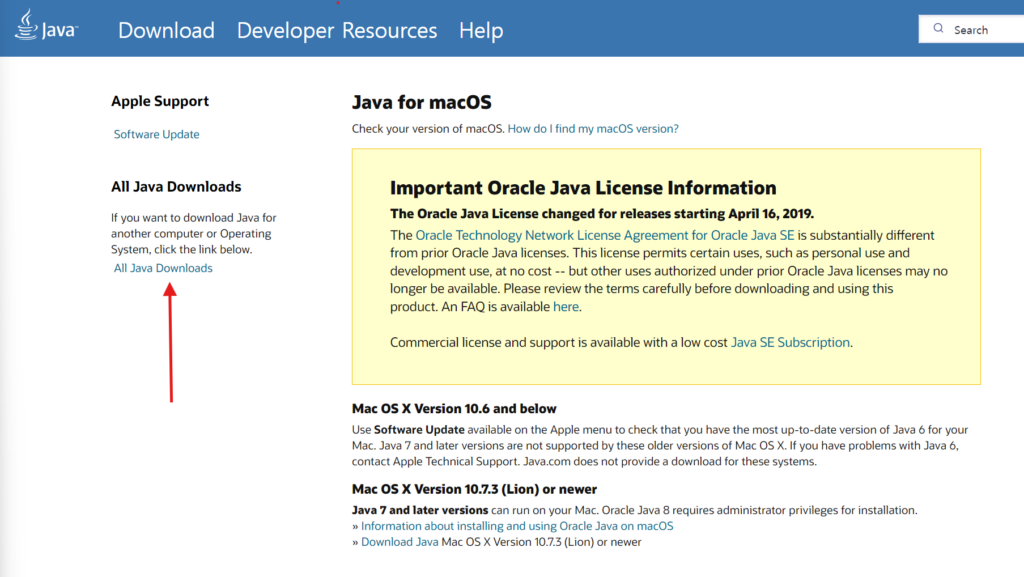Image resolution: width=1024 pixels, height=577 pixels.
Task: Open the Download menu
Action: [x=166, y=30]
